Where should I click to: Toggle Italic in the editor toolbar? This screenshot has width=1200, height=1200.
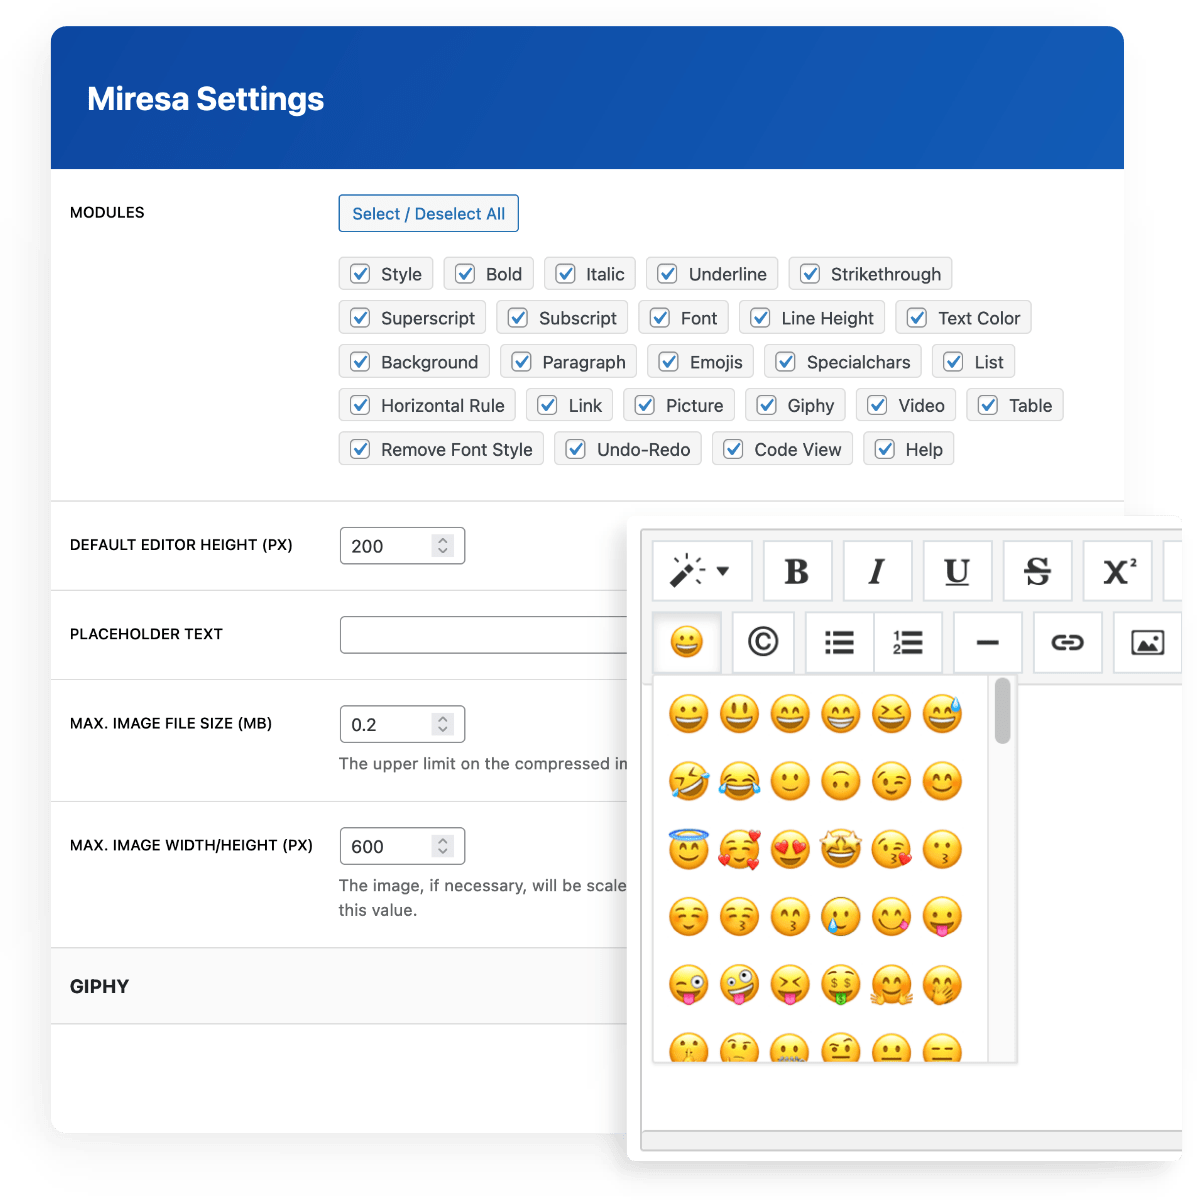[x=877, y=571]
